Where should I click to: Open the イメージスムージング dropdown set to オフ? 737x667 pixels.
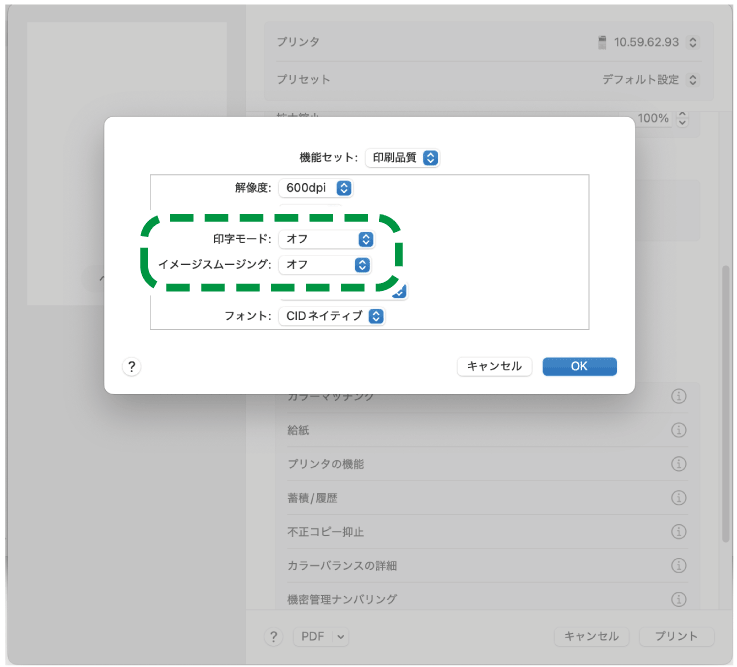click(x=325, y=265)
